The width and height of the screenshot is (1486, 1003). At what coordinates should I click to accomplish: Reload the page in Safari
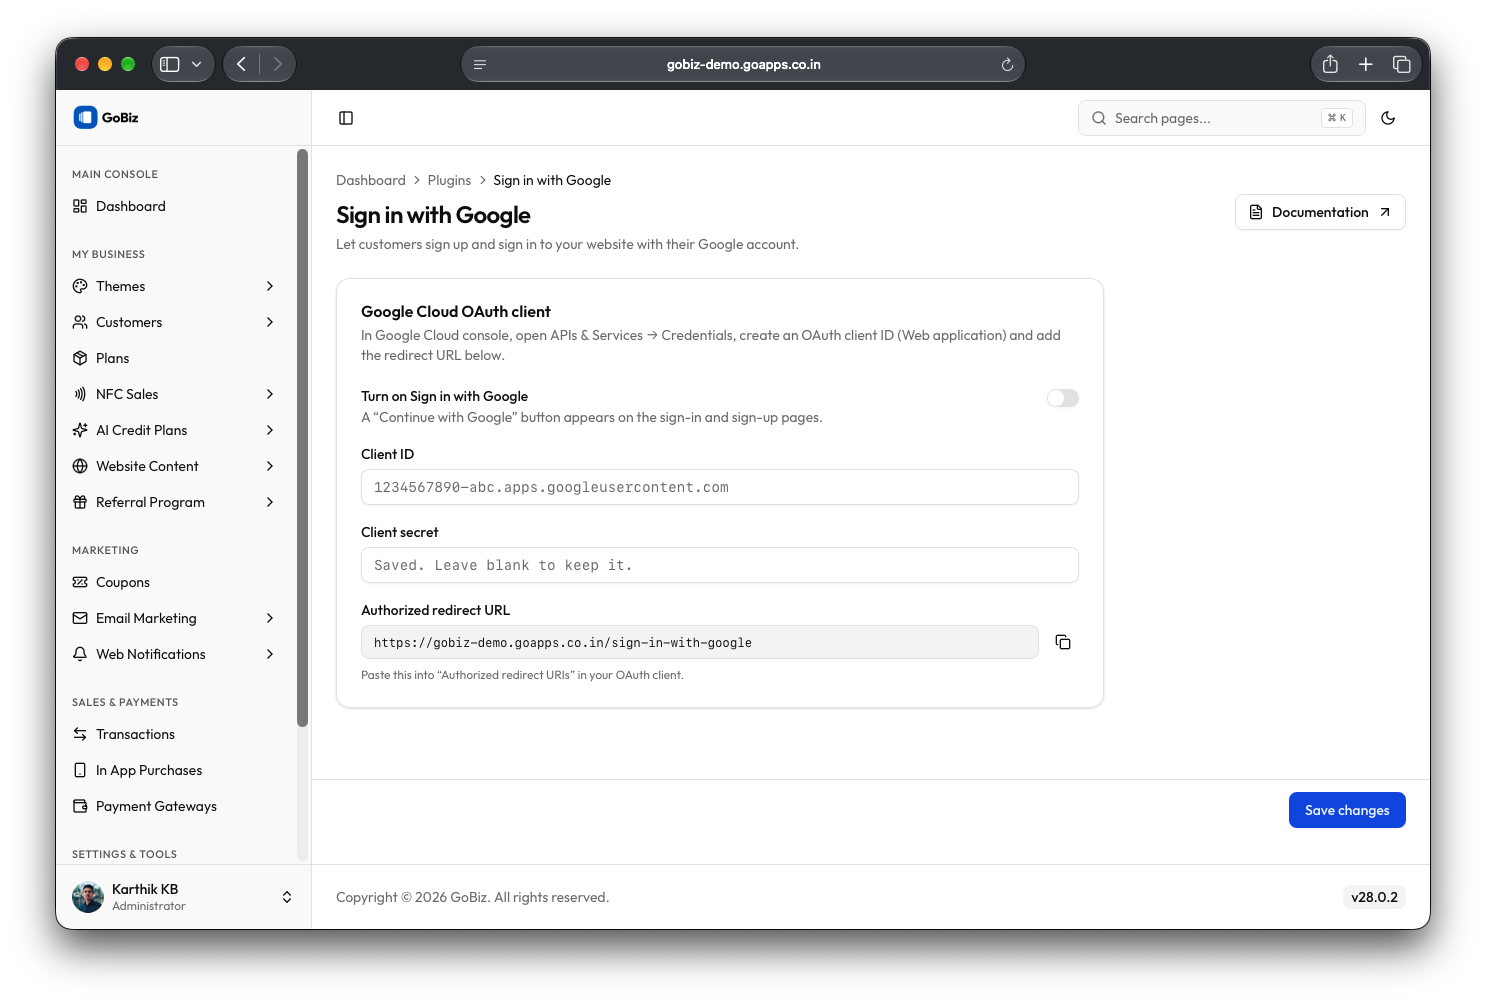pyautogui.click(x=1007, y=64)
